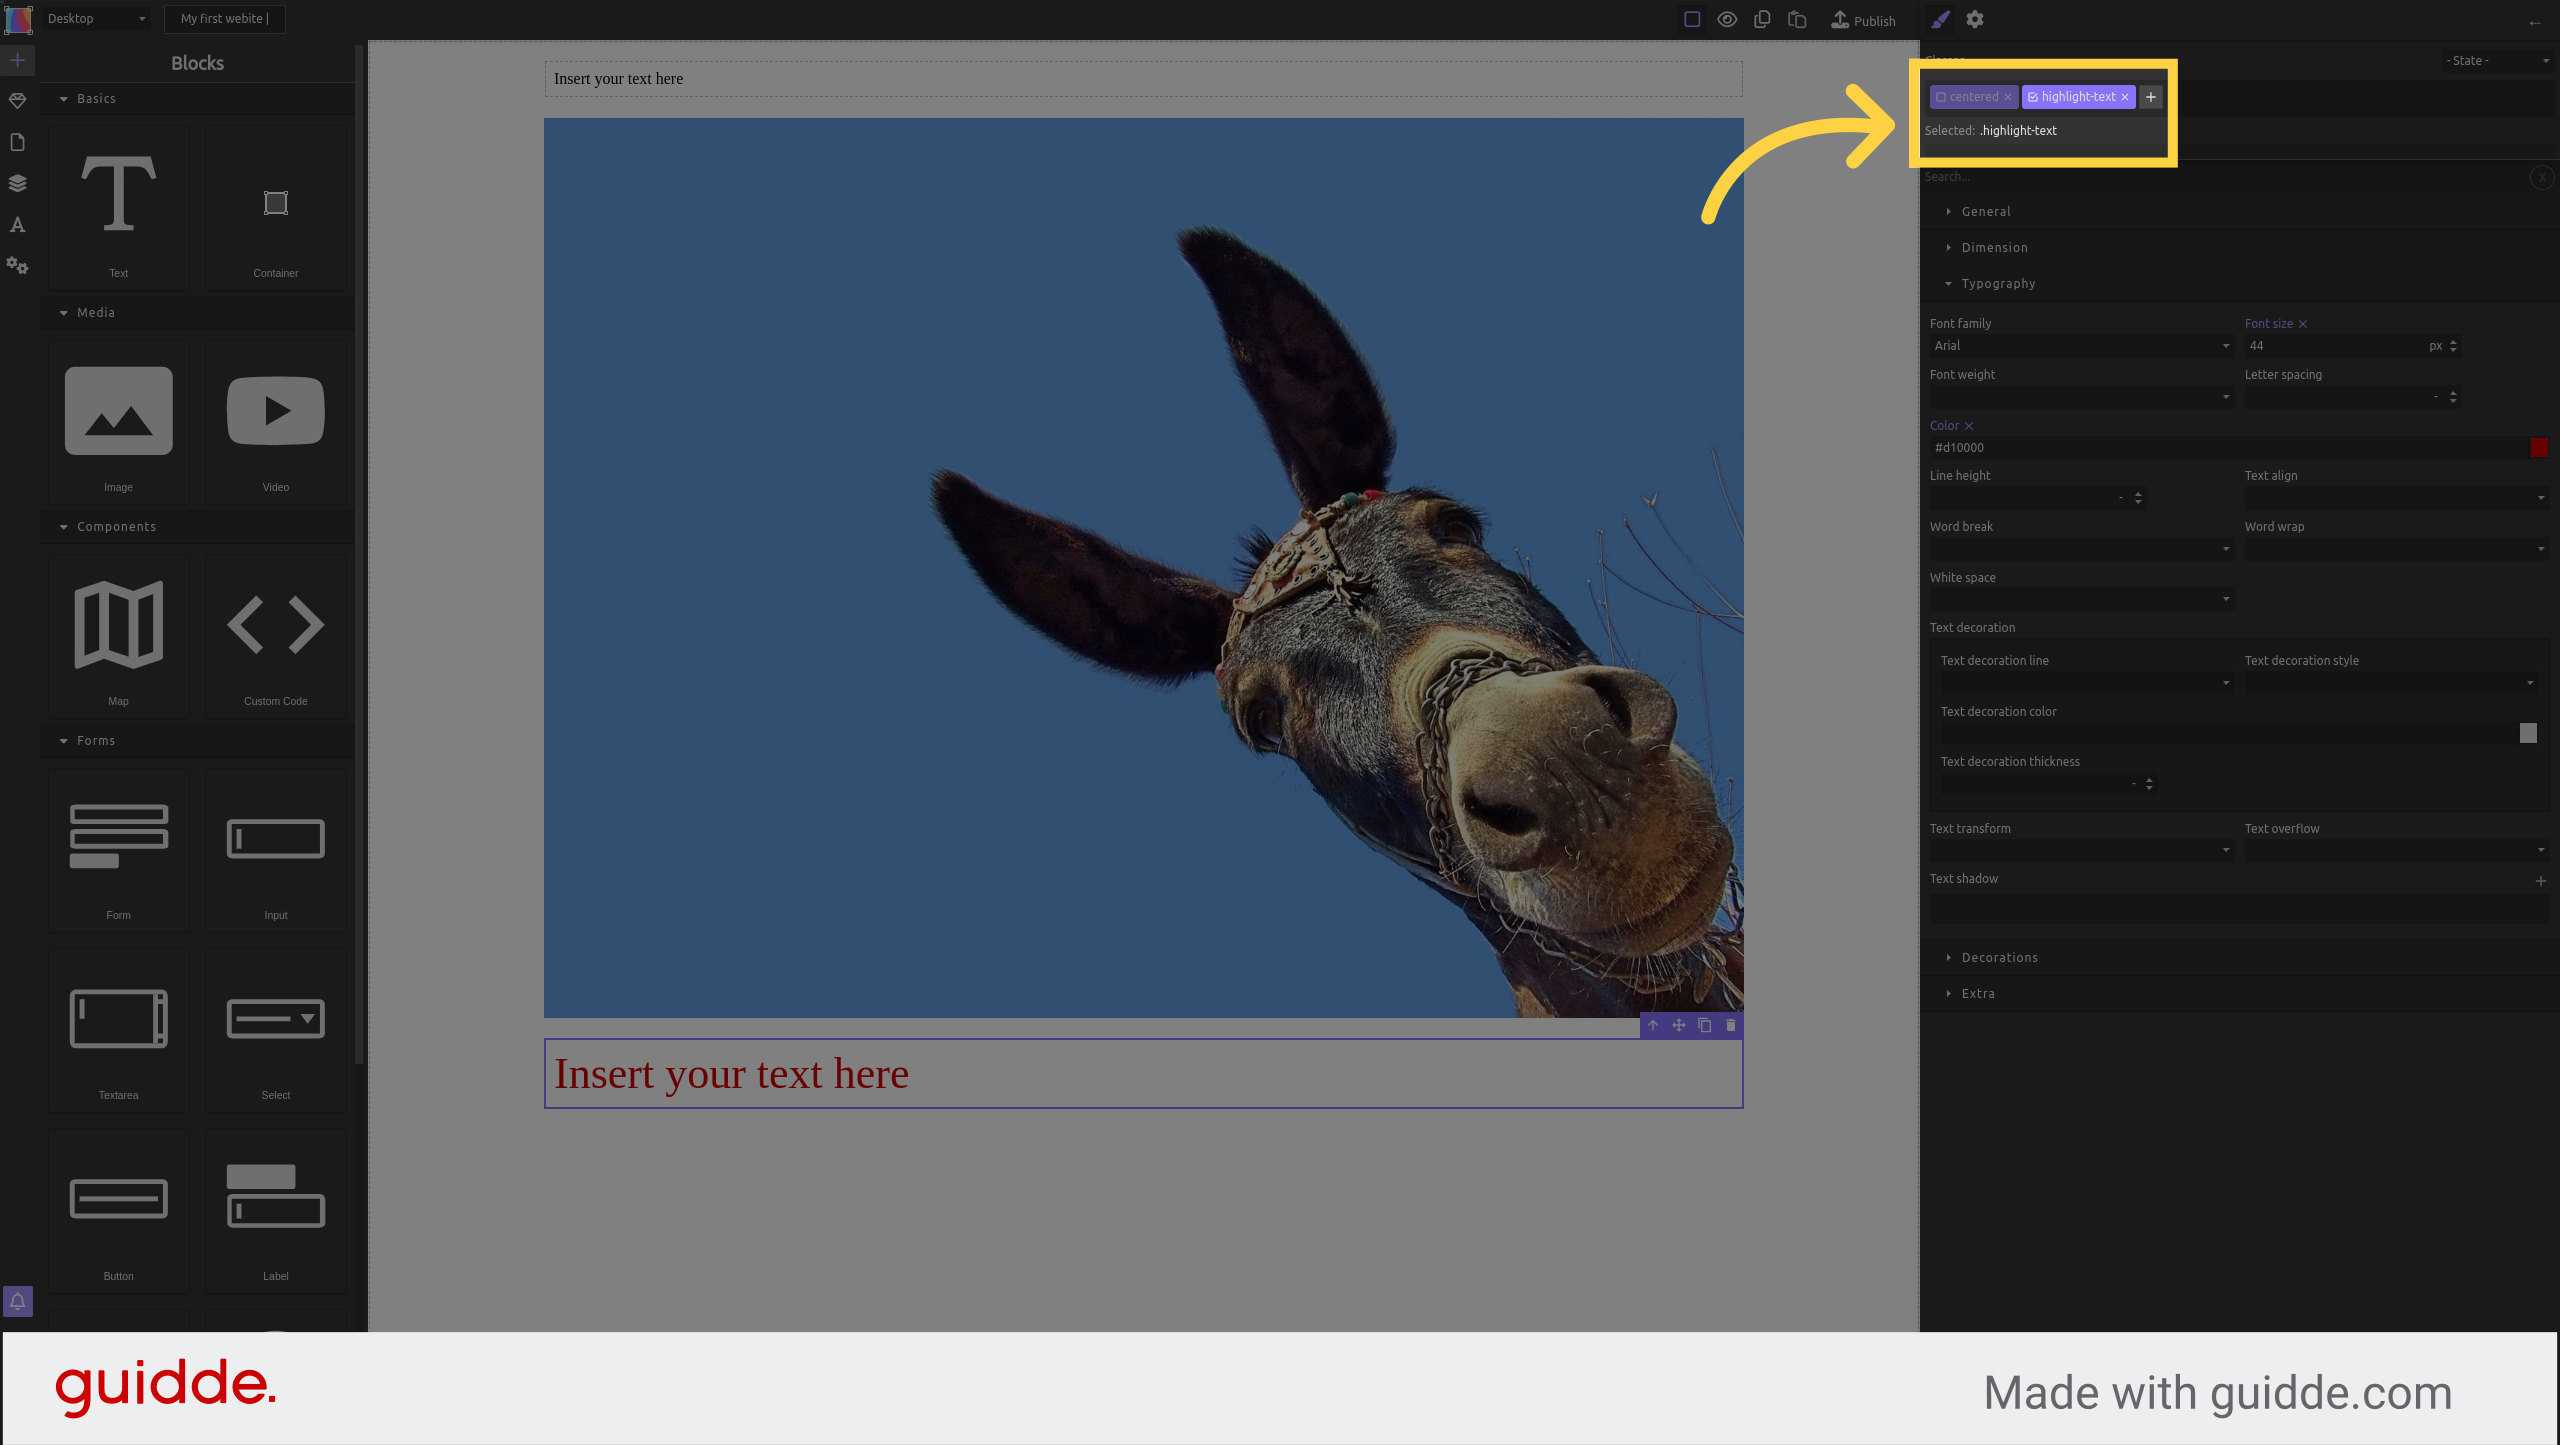Add a new class with the + button
Image resolution: width=2560 pixels, height=1445 pixels.
tap(2150, 97)
